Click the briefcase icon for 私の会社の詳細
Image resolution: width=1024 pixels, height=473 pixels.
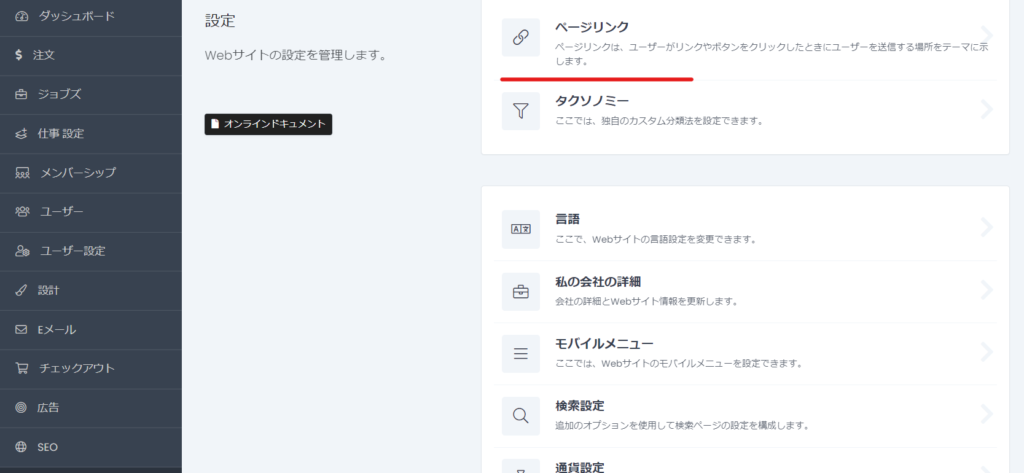[520, 291]
